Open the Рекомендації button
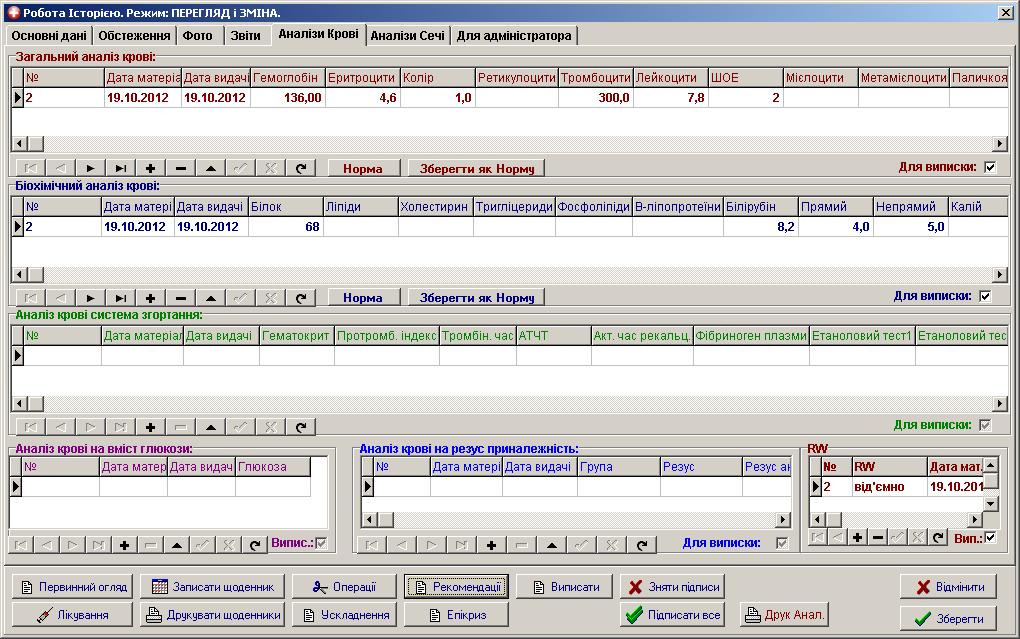The height and width of the screenshot is (639, 1020). pos(457,587)
